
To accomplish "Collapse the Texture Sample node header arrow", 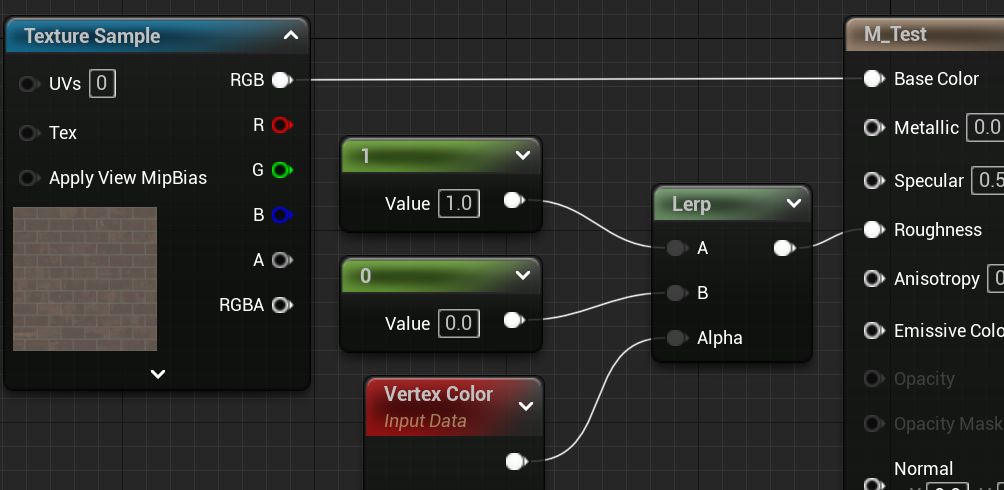I will coord(291,36).
